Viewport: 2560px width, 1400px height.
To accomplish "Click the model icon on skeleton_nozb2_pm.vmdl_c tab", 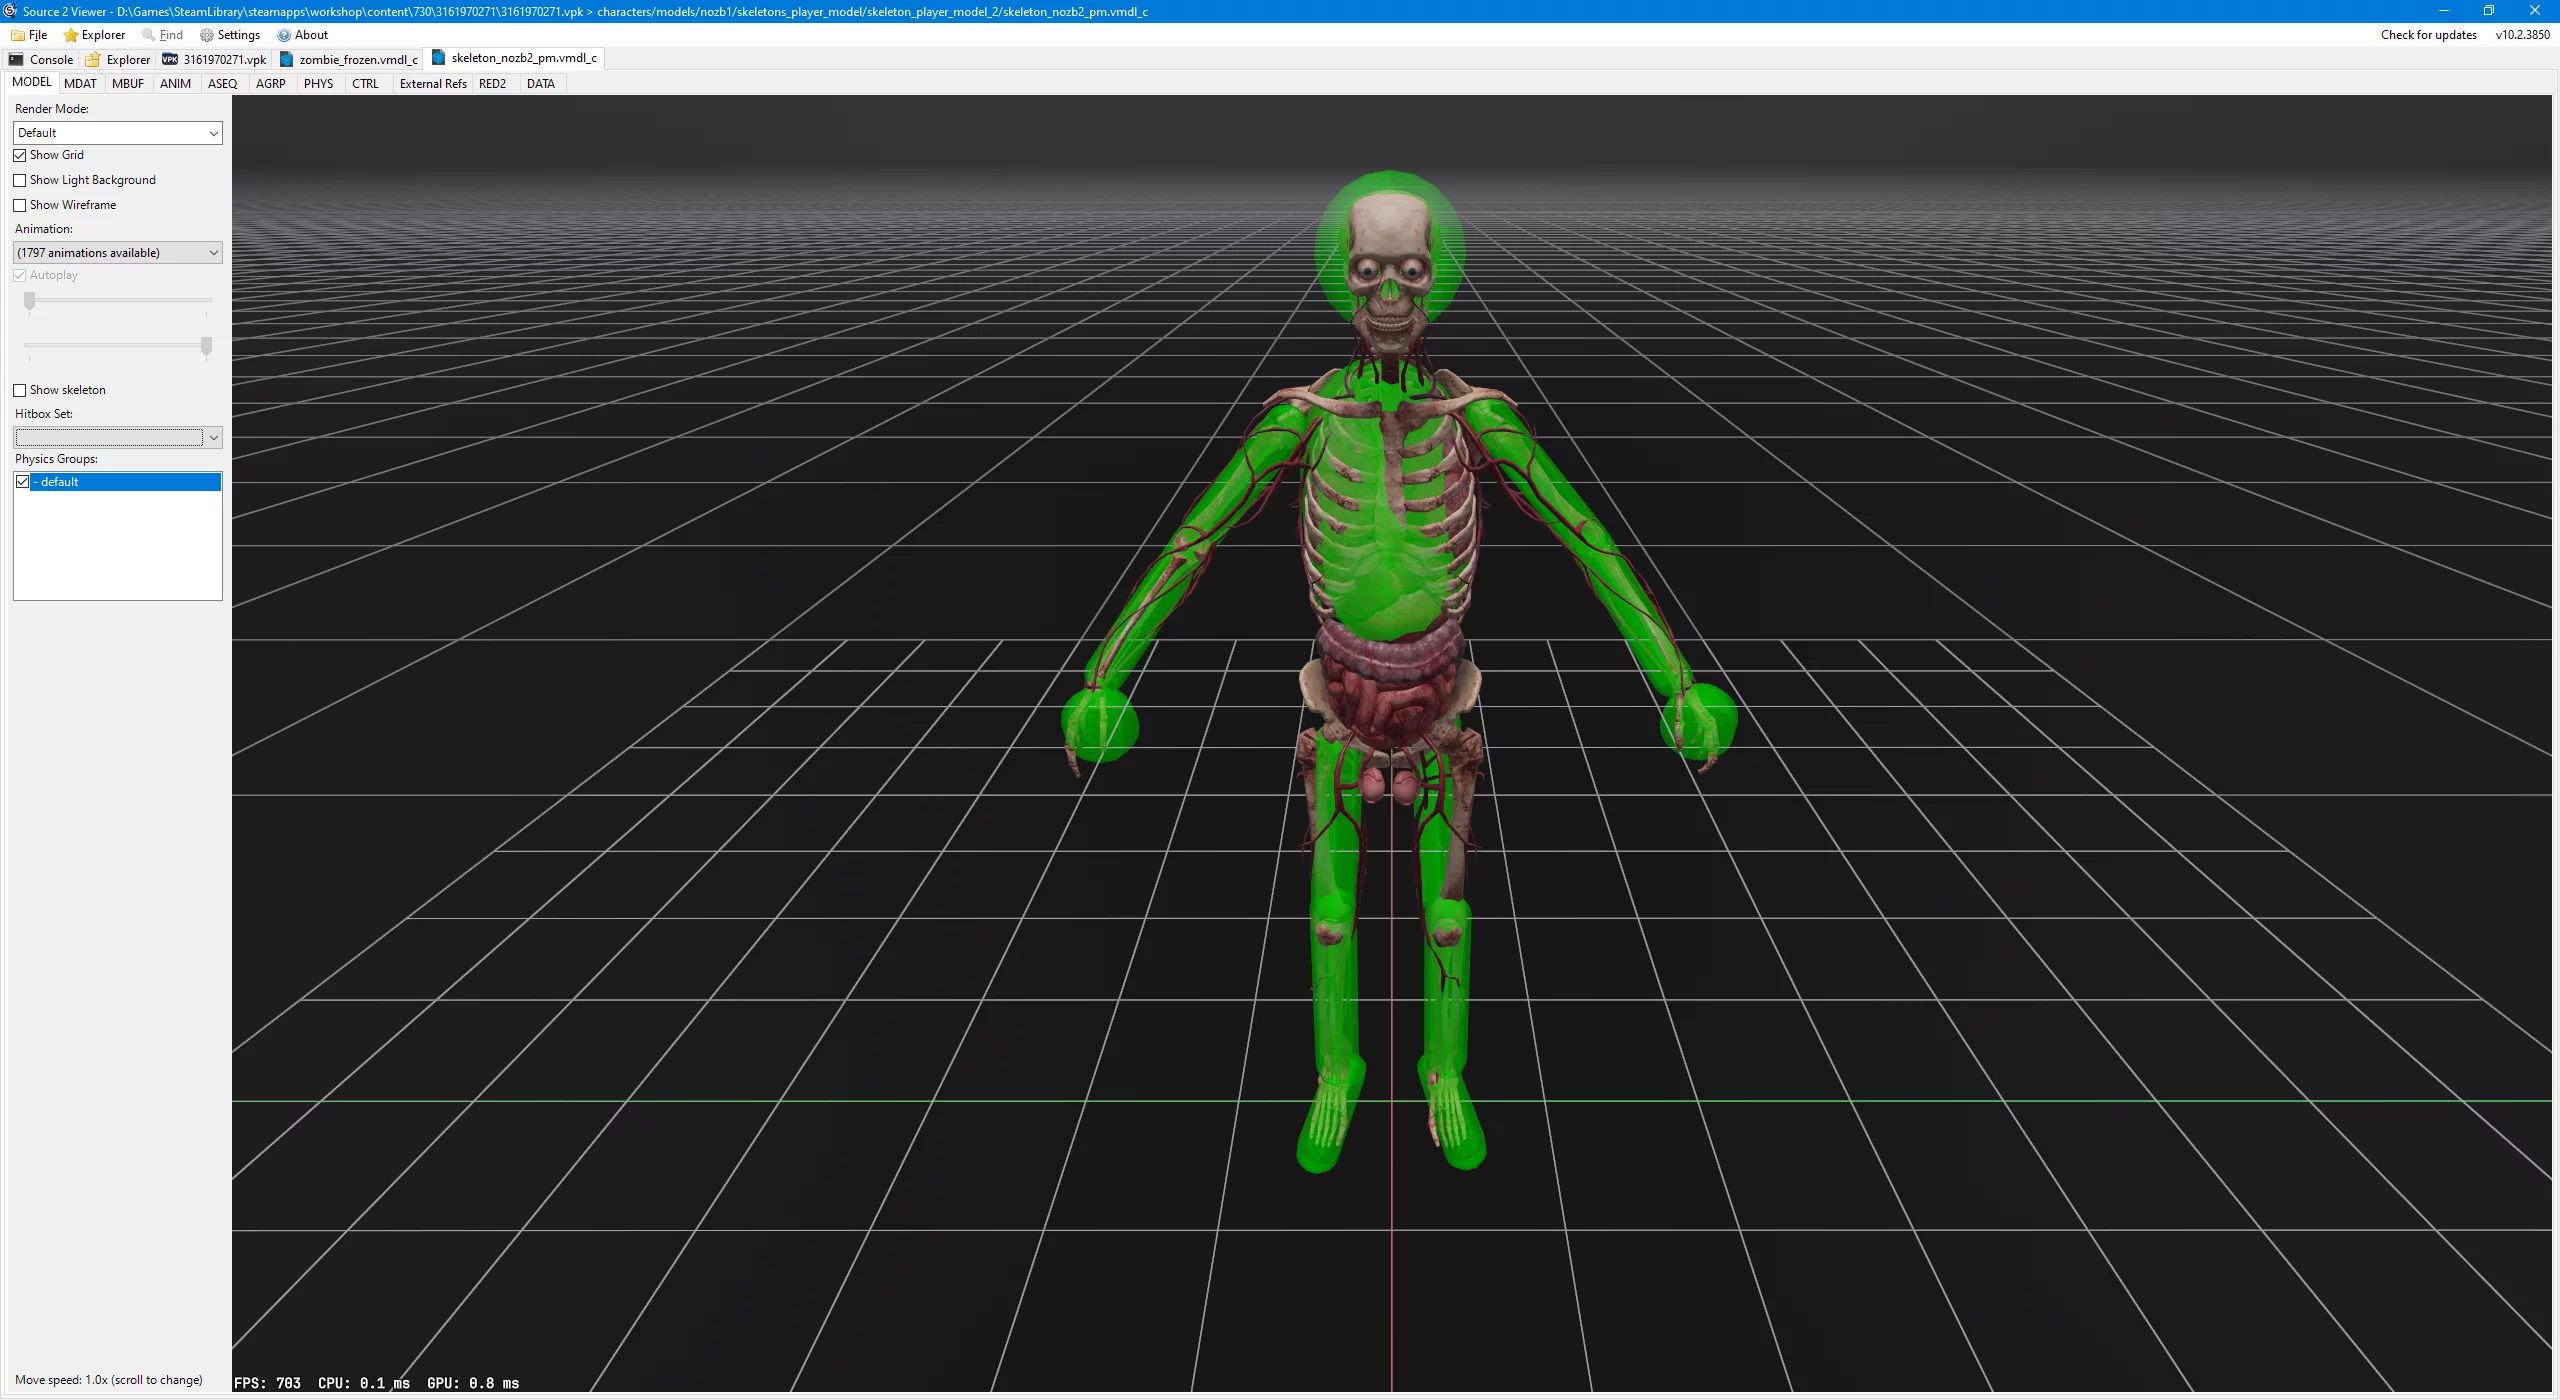I will 438,58.
